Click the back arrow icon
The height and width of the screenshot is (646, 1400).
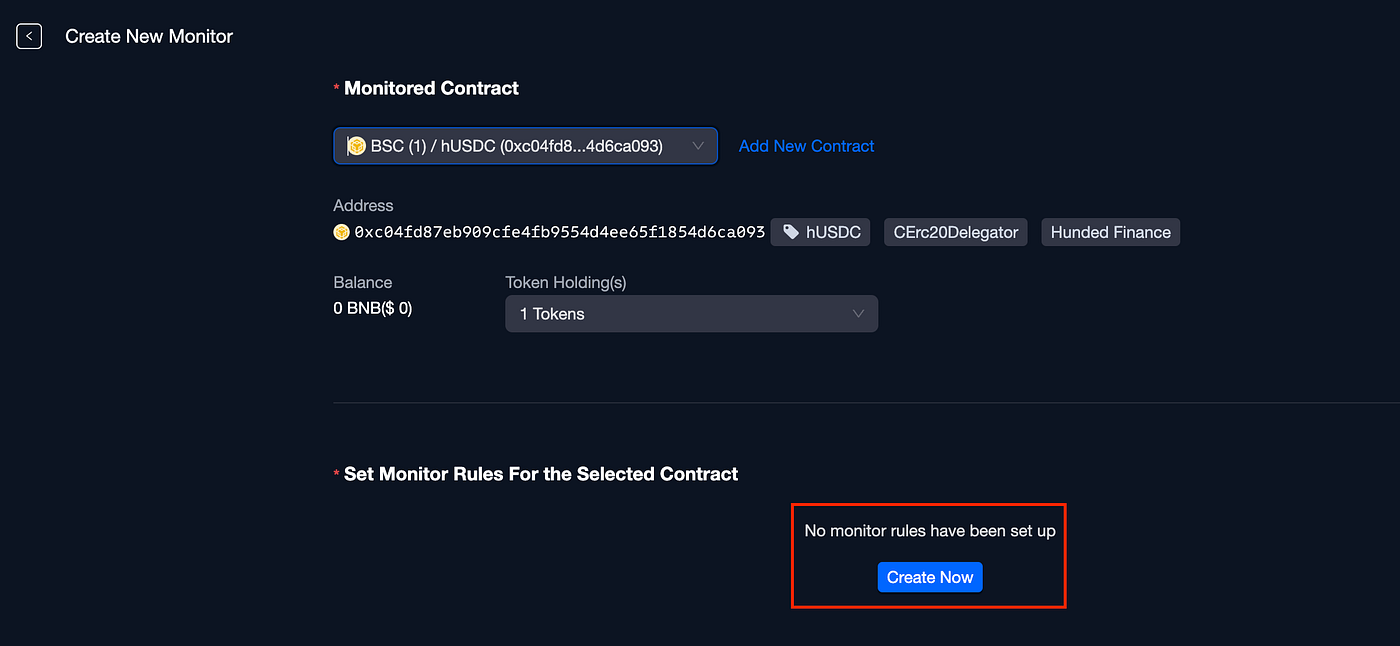[x=29, y=37]
